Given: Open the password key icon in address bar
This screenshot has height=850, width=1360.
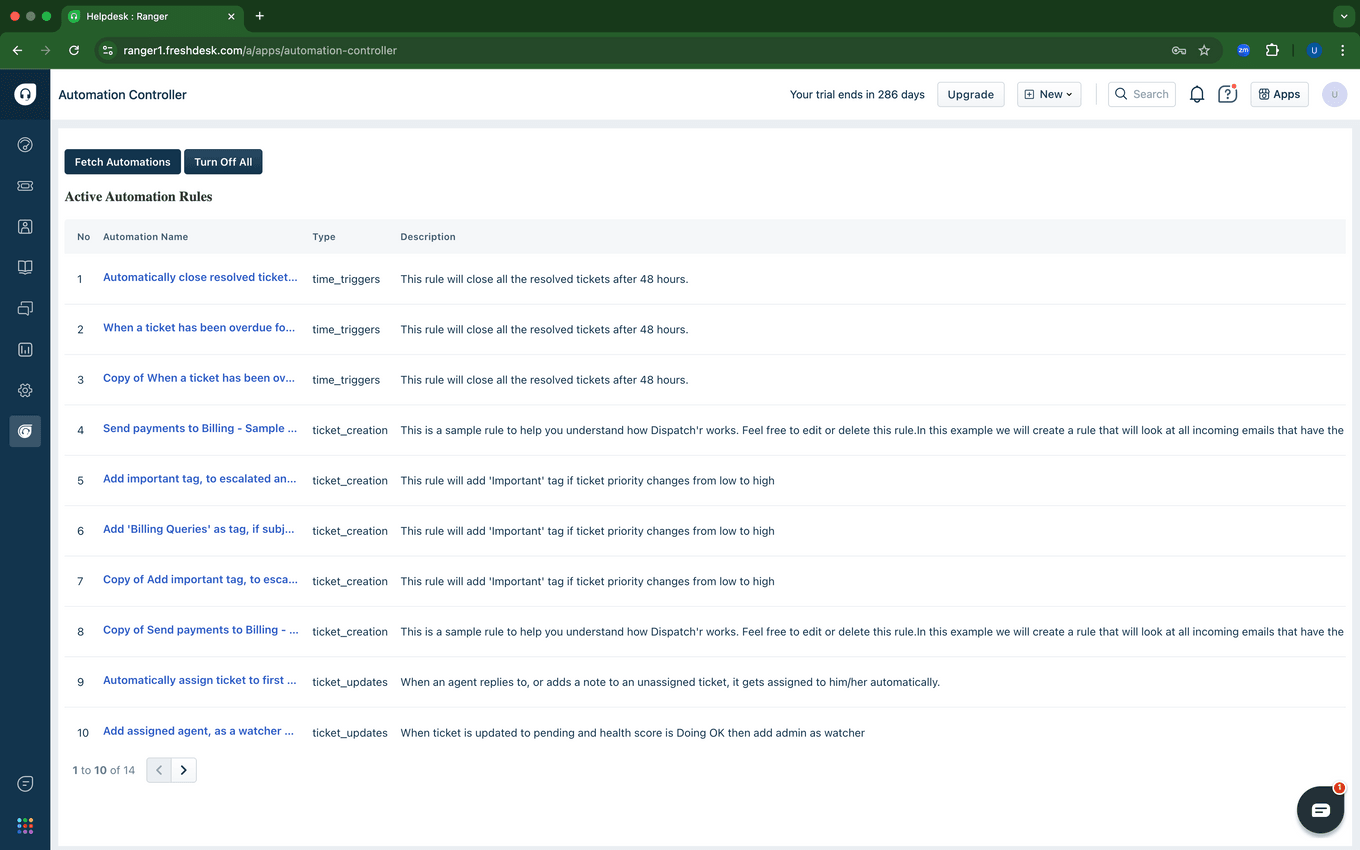Looking at the screenshot, I should pos(1179,50).
